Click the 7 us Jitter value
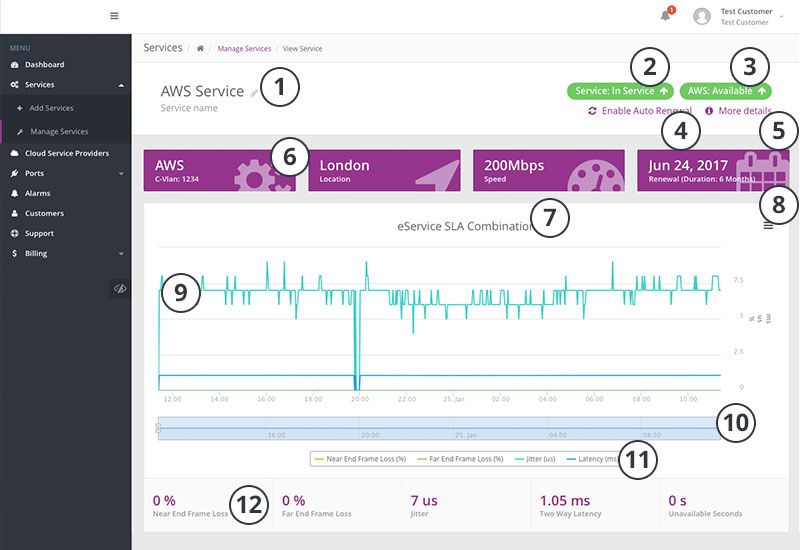The width and height of the screenshot is (800, 550). point(424,501)
